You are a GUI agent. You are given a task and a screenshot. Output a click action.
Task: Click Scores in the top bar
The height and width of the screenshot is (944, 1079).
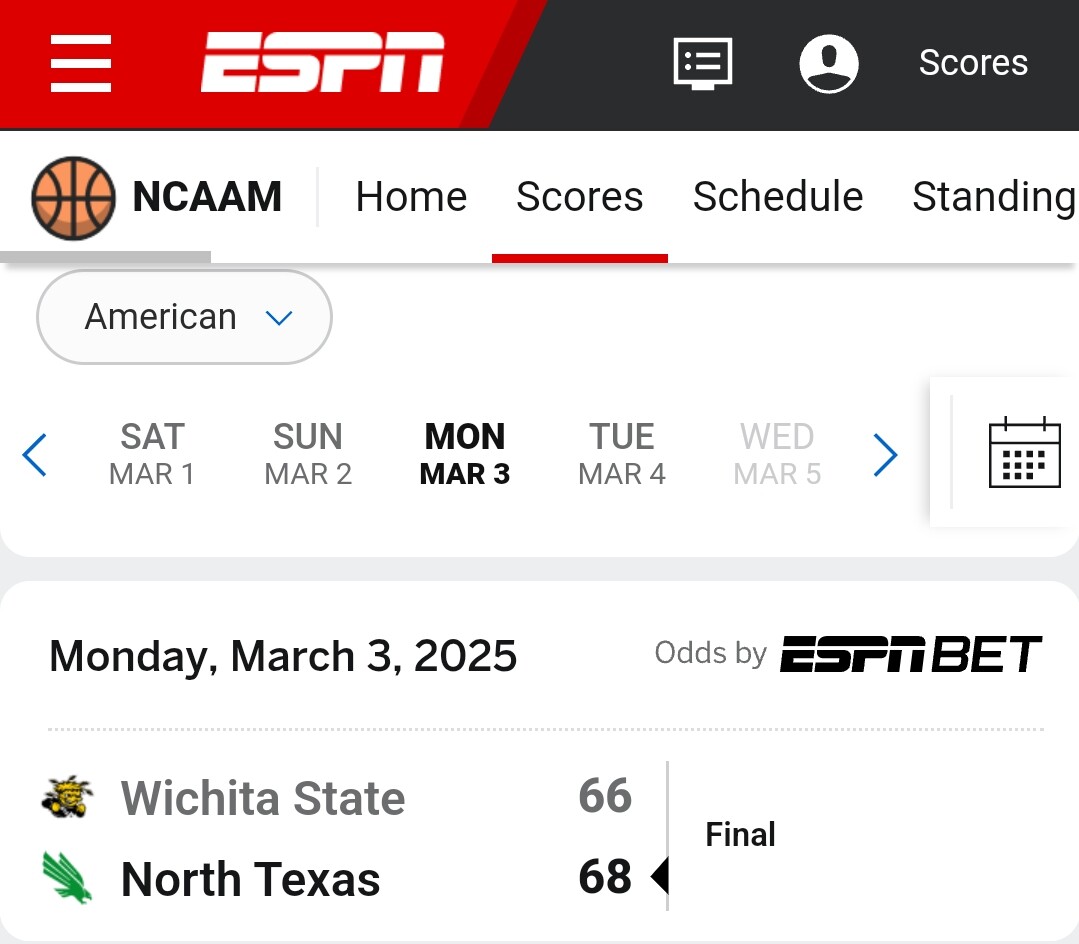tap(973, 63)
